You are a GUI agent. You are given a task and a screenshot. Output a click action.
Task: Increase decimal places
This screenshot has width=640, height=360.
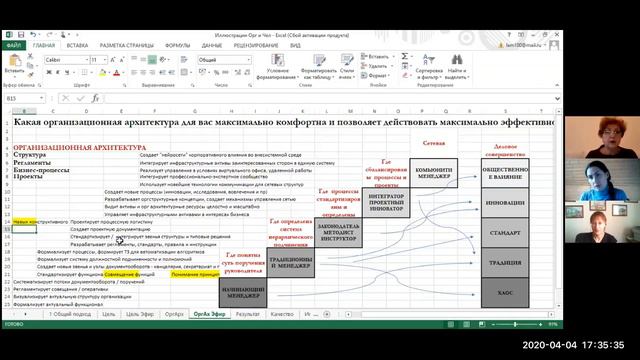pos(238,72)
